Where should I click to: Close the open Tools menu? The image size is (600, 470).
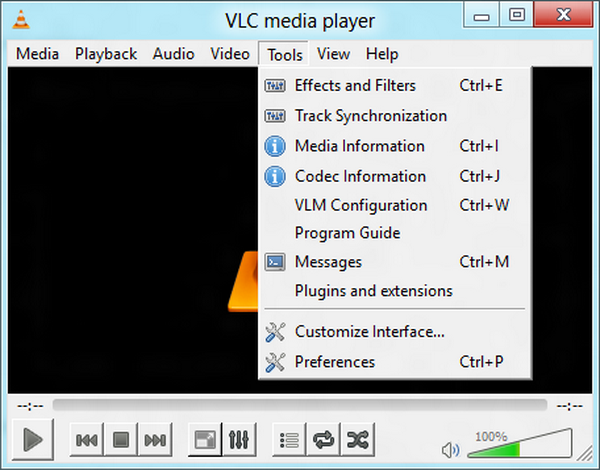(x=285, y=54)
